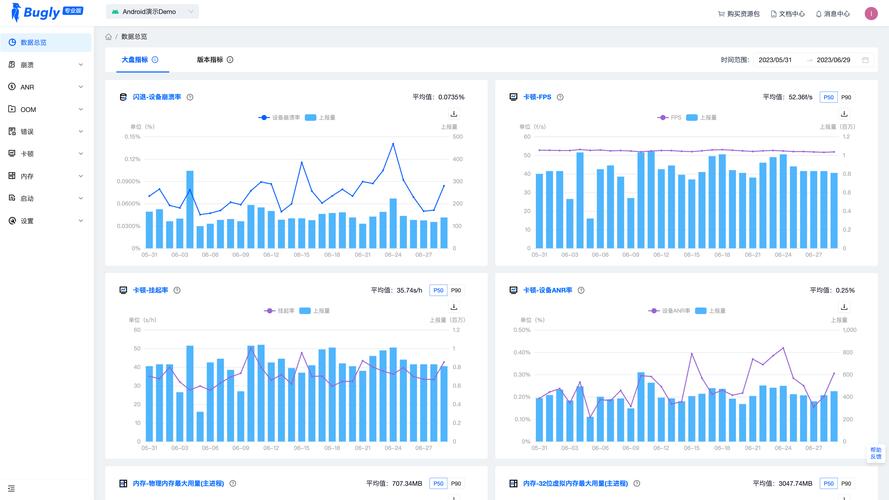The width and height of the screenshot is (889, 500).
Task: Select P50 in 卡顿-挂起率 chart
Action: 438,290
